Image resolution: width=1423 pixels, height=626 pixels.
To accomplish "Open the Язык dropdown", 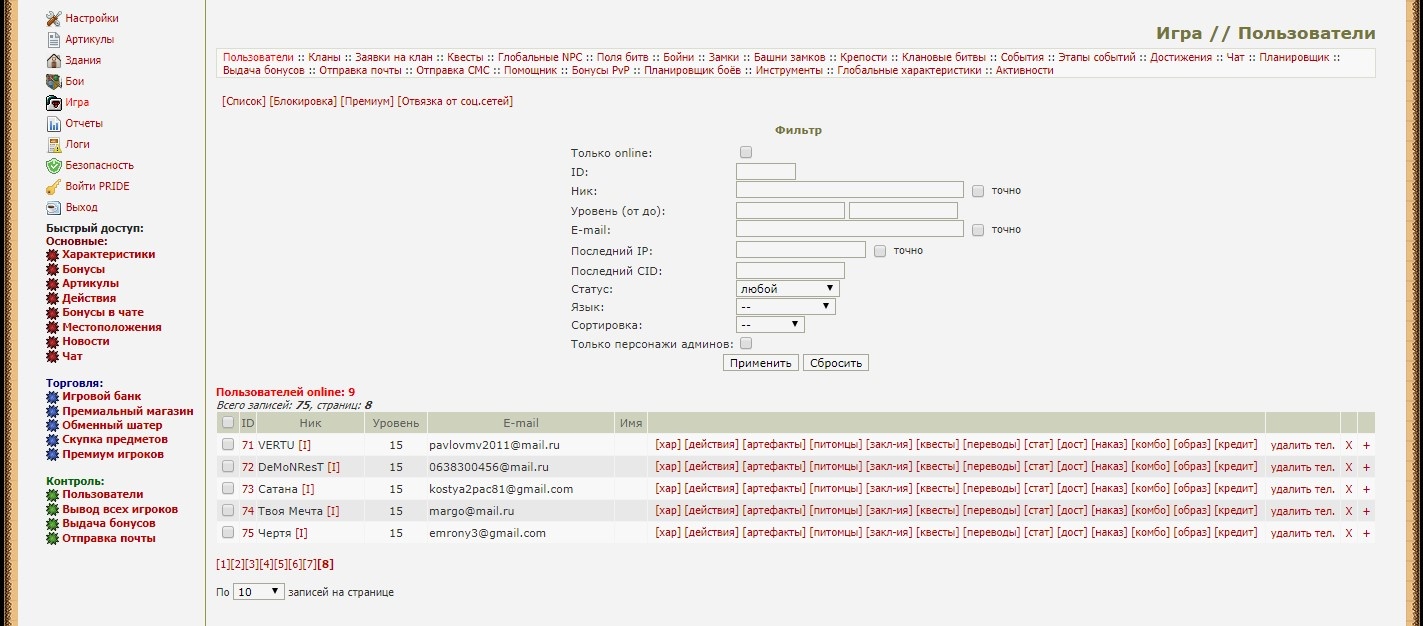I will [x=785, y=306].
